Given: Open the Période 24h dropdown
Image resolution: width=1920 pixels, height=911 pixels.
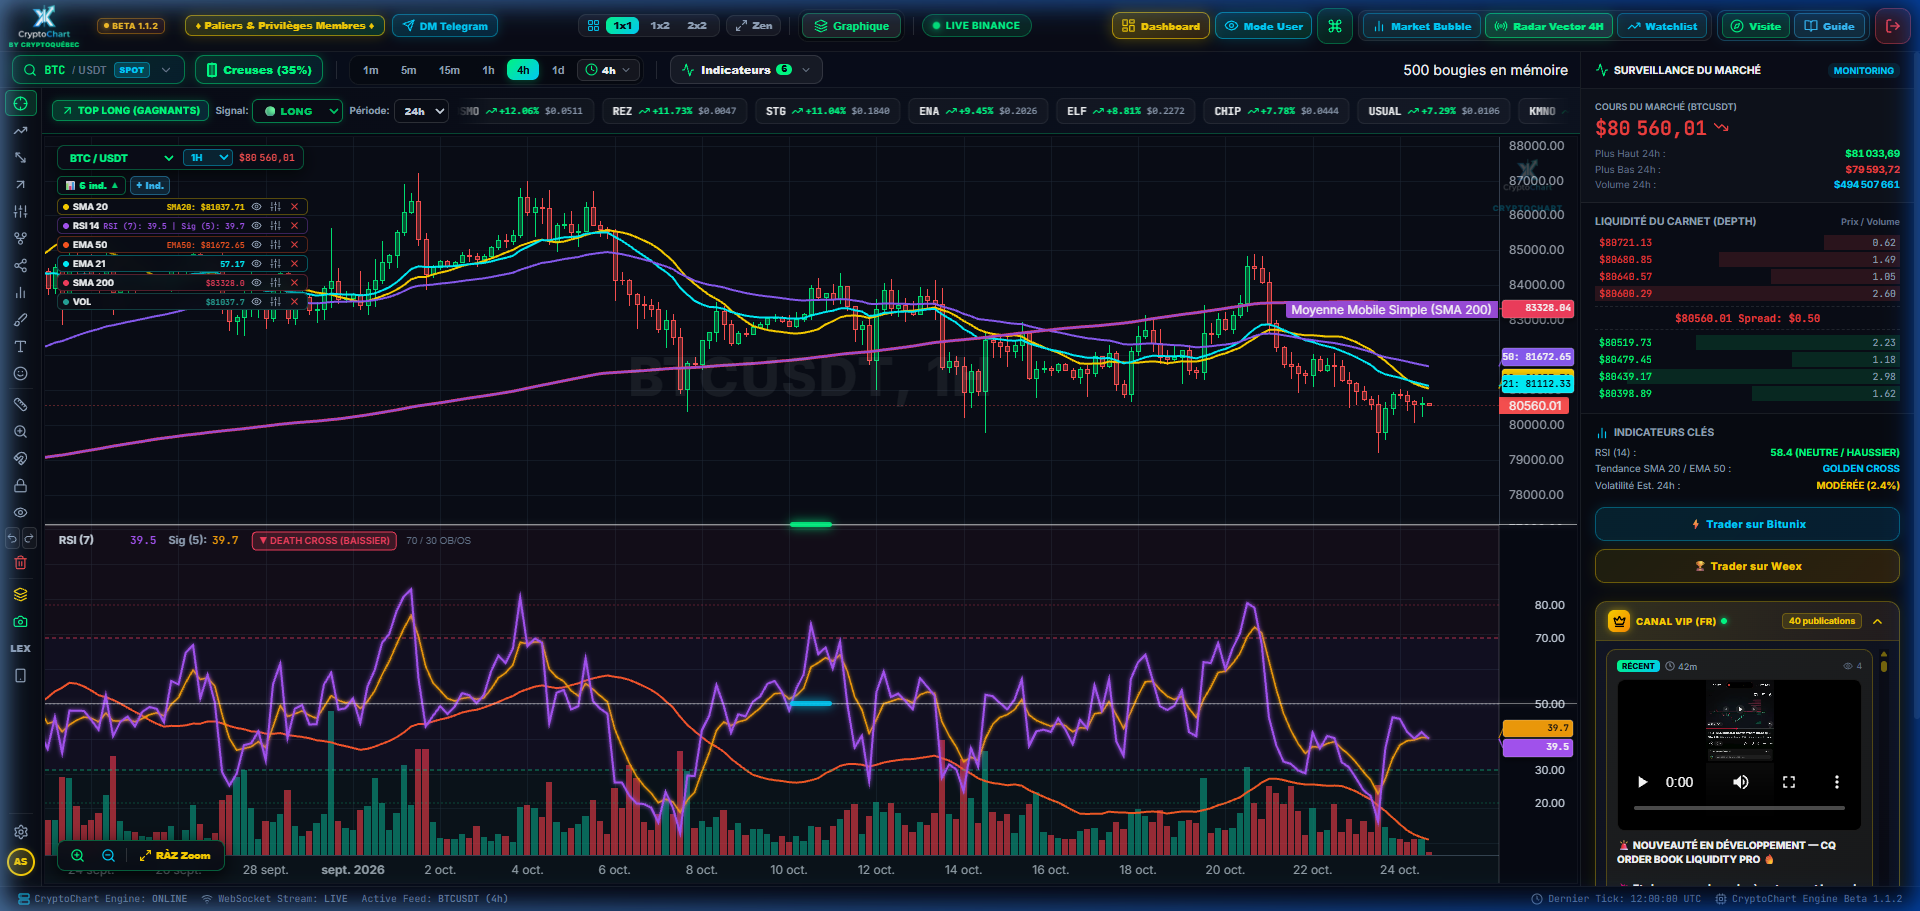Looking at the screenshot, I should [x=421, y=111].
